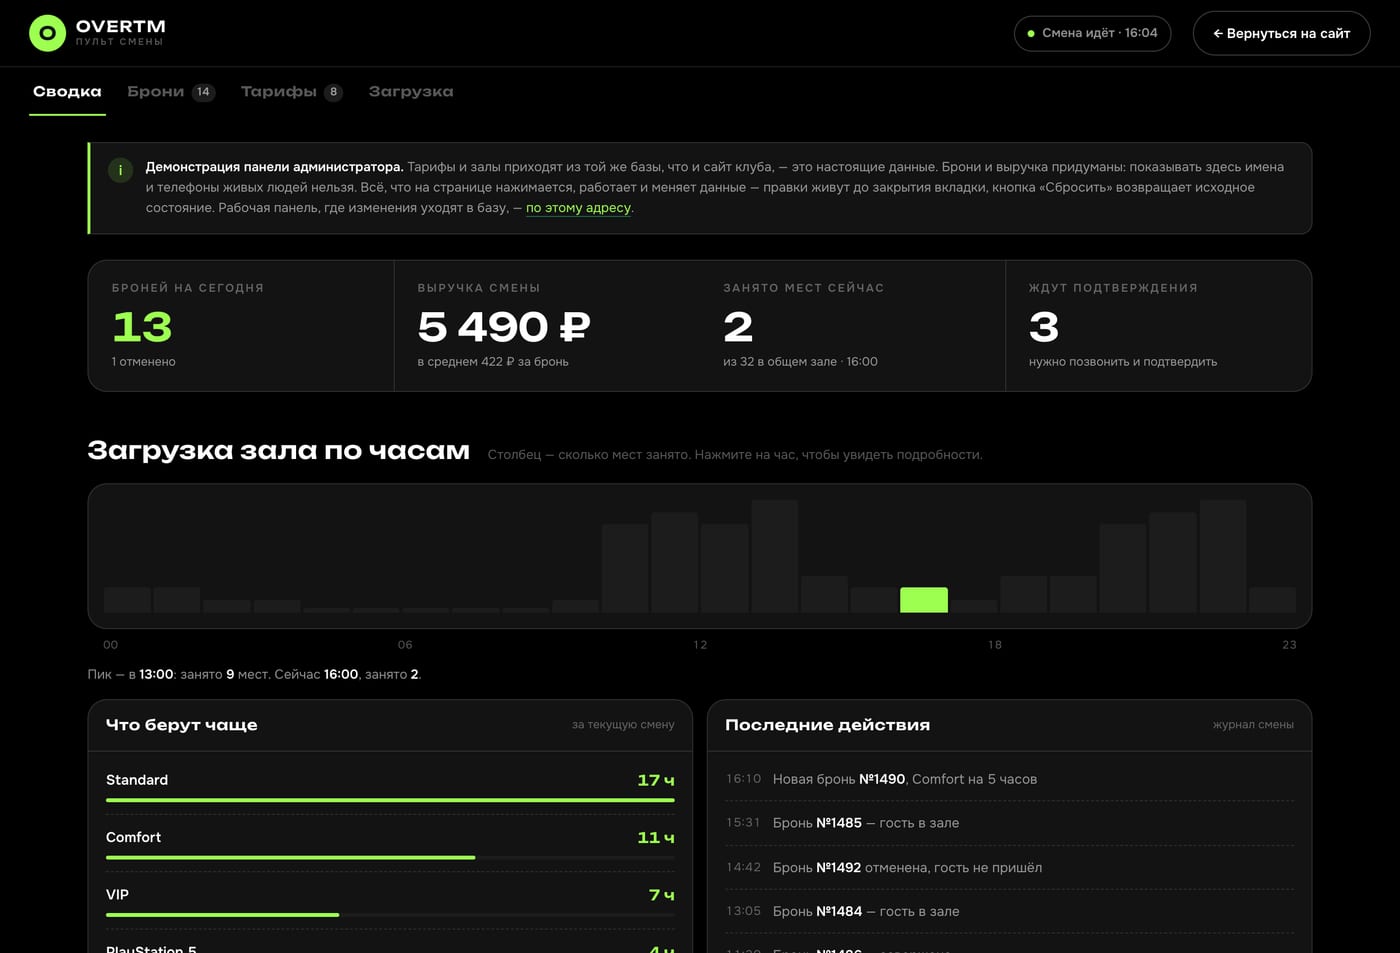Follow the по этому адресу link
The height and width of the screenshot is (953, 1400).
[x=578, y=208]
